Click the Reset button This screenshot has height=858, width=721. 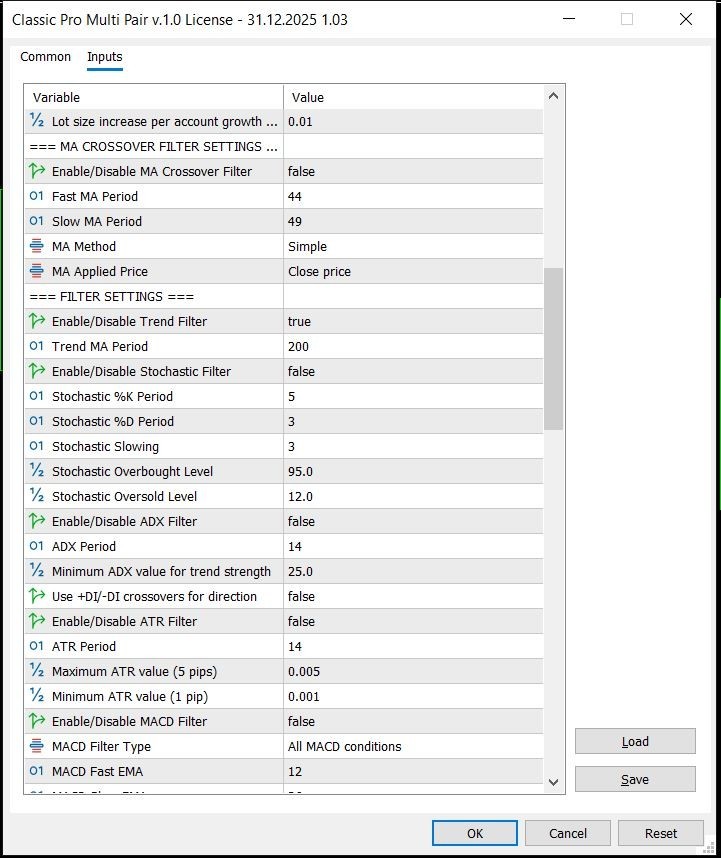661,833
